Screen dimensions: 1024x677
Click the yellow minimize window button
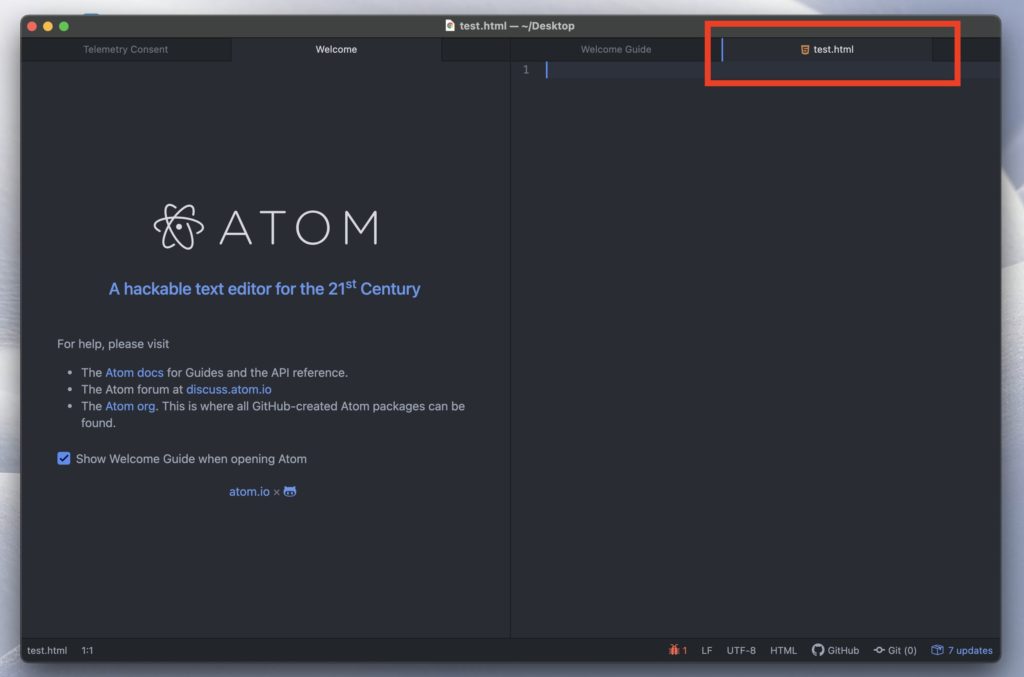click(x=48, y=26)
